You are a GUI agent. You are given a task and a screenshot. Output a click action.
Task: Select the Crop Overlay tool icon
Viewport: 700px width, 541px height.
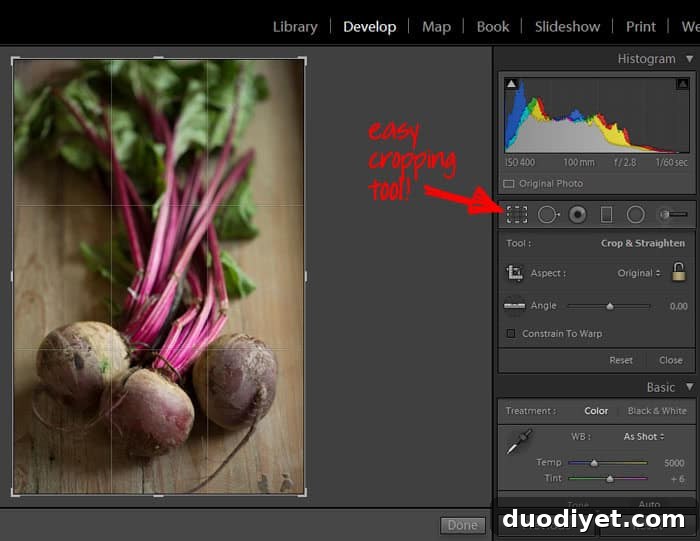point(517,215)
